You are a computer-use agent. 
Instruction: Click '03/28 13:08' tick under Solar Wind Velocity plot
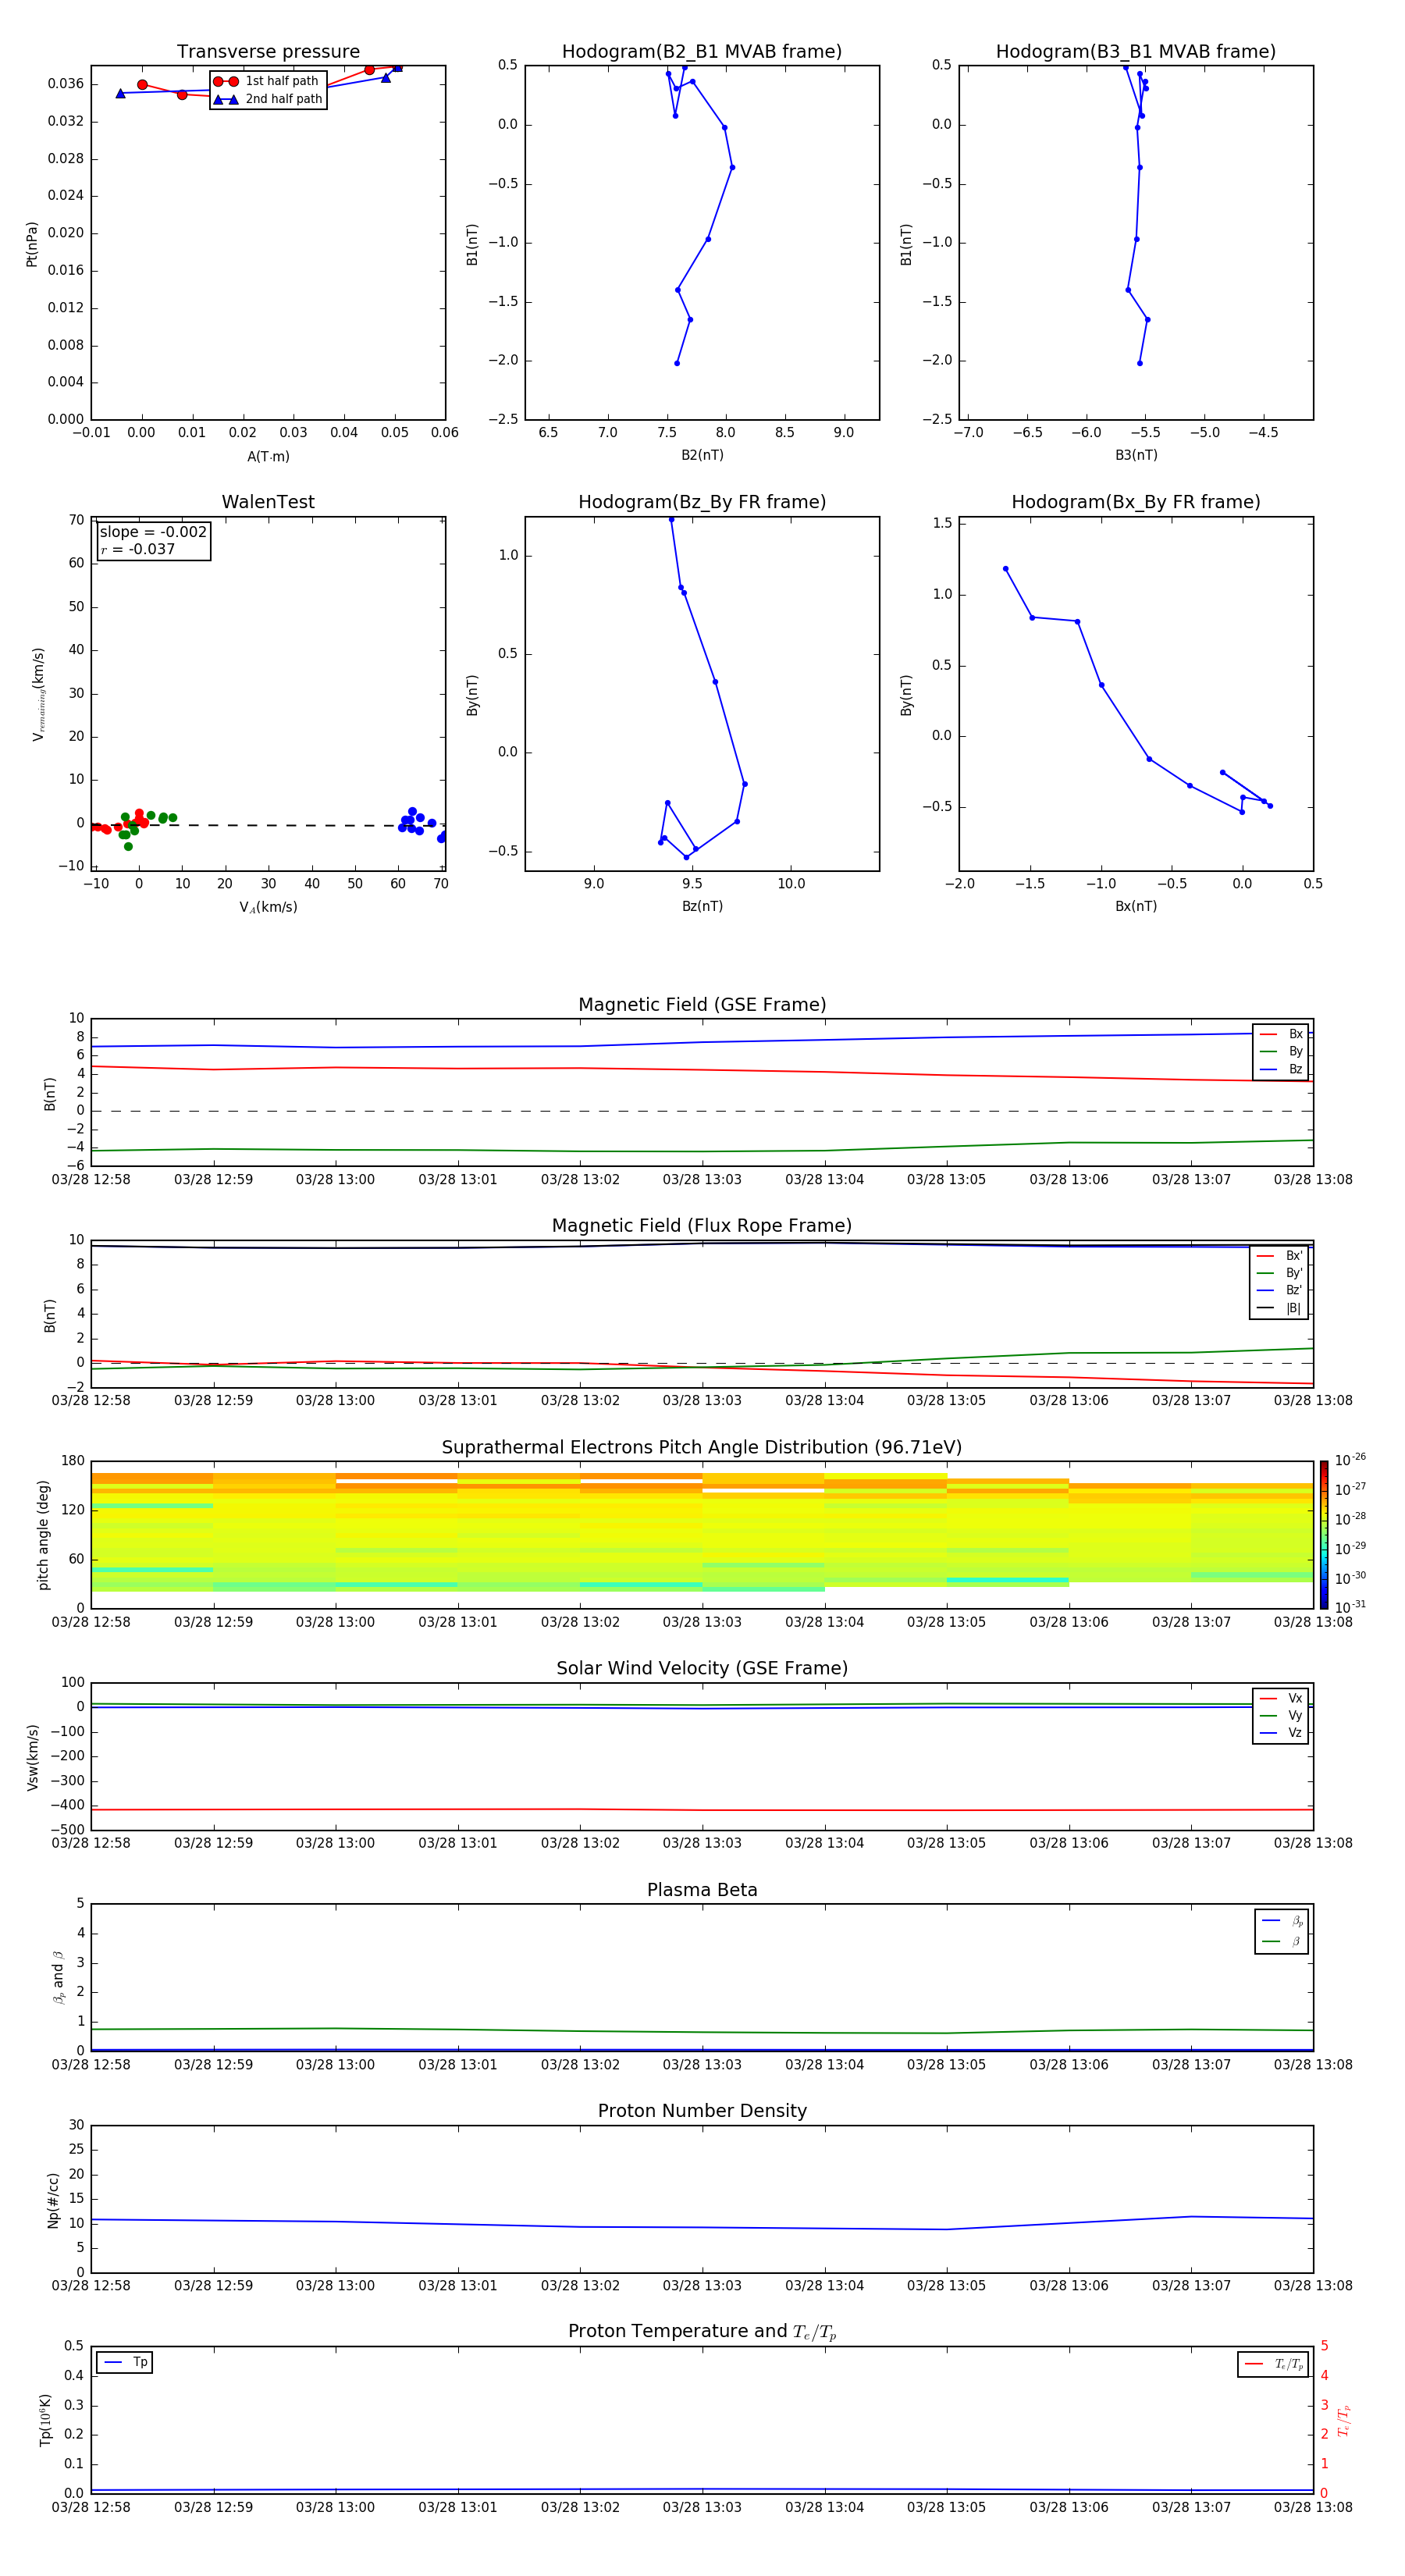pos(1313,1842)
